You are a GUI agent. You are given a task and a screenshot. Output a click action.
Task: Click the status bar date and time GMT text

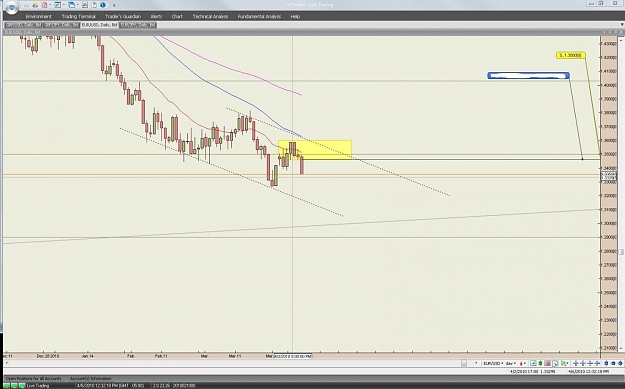point(109,385)
